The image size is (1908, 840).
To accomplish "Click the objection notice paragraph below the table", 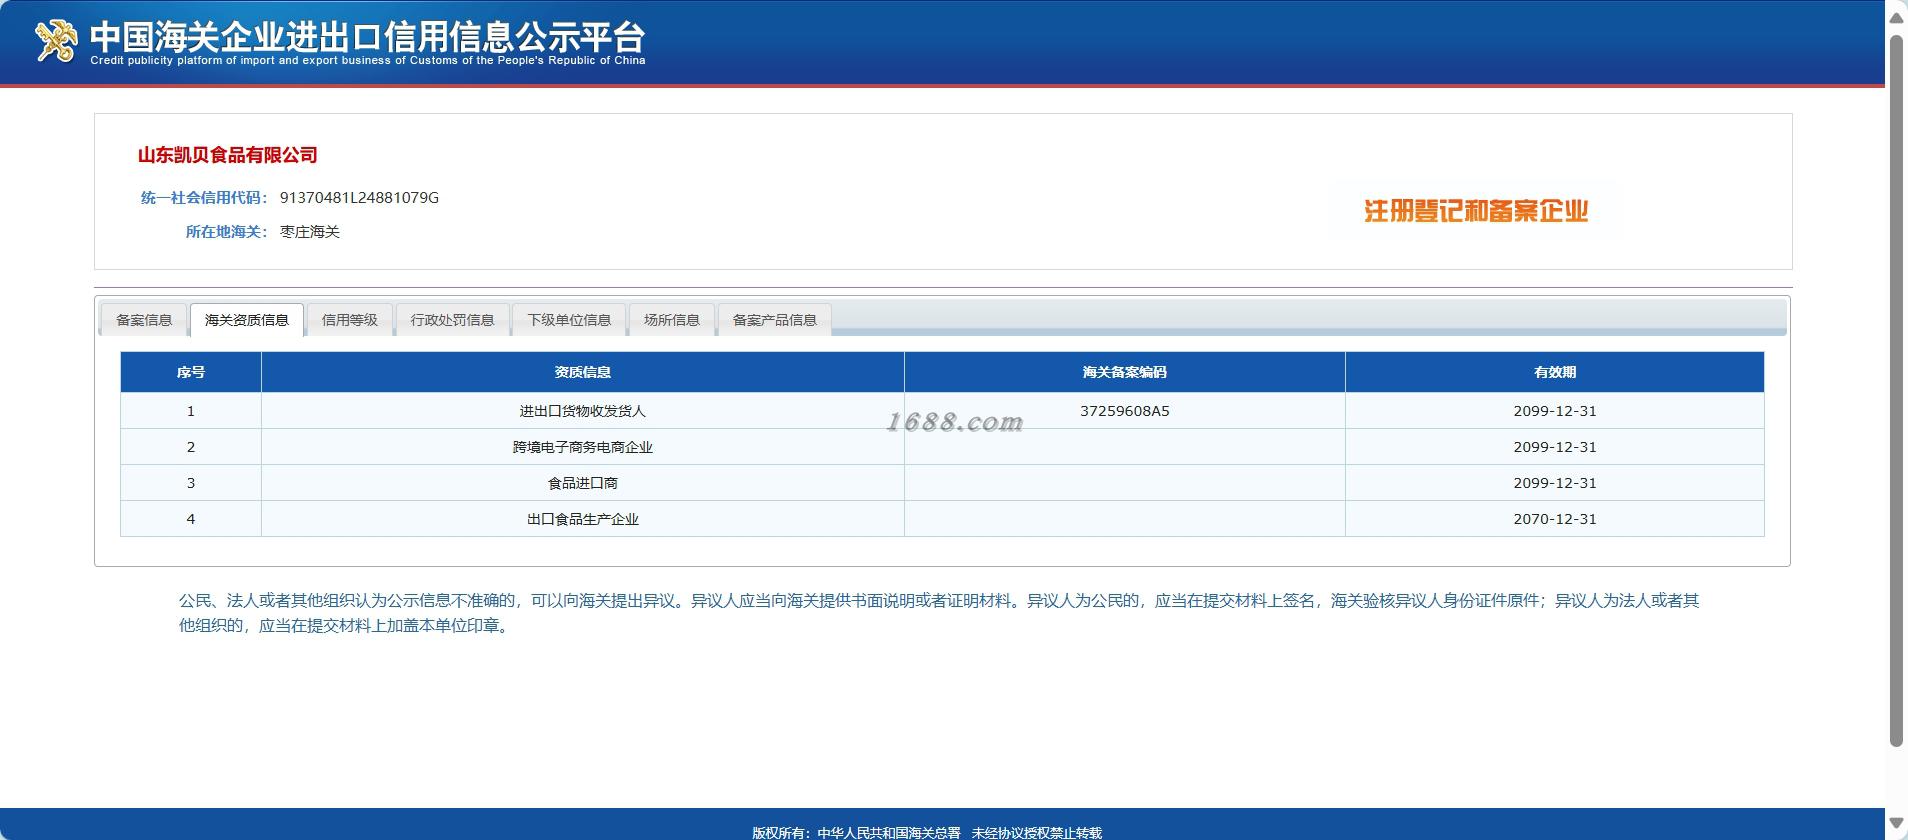I will pyautogui.click(x=939, y=613).
